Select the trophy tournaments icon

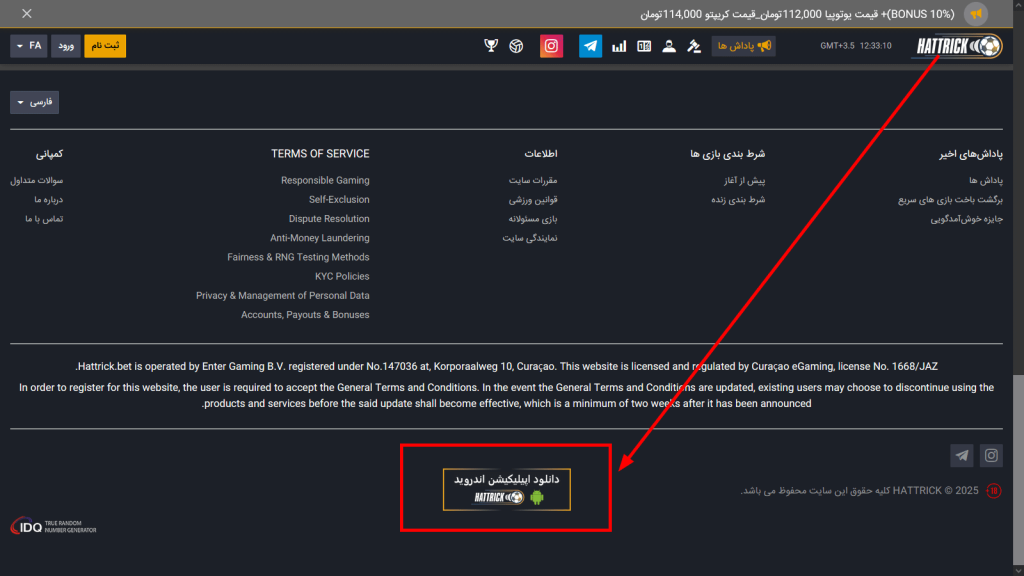491,45
